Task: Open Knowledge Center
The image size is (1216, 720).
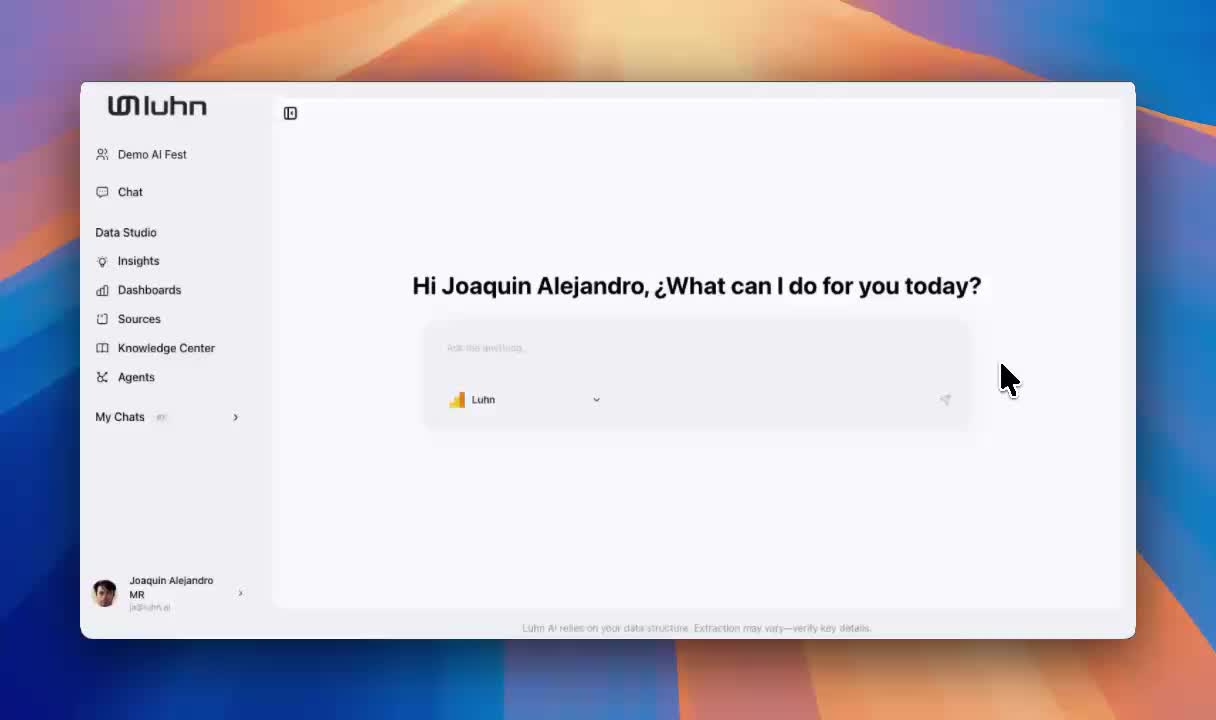Action: tap(166, 348)
